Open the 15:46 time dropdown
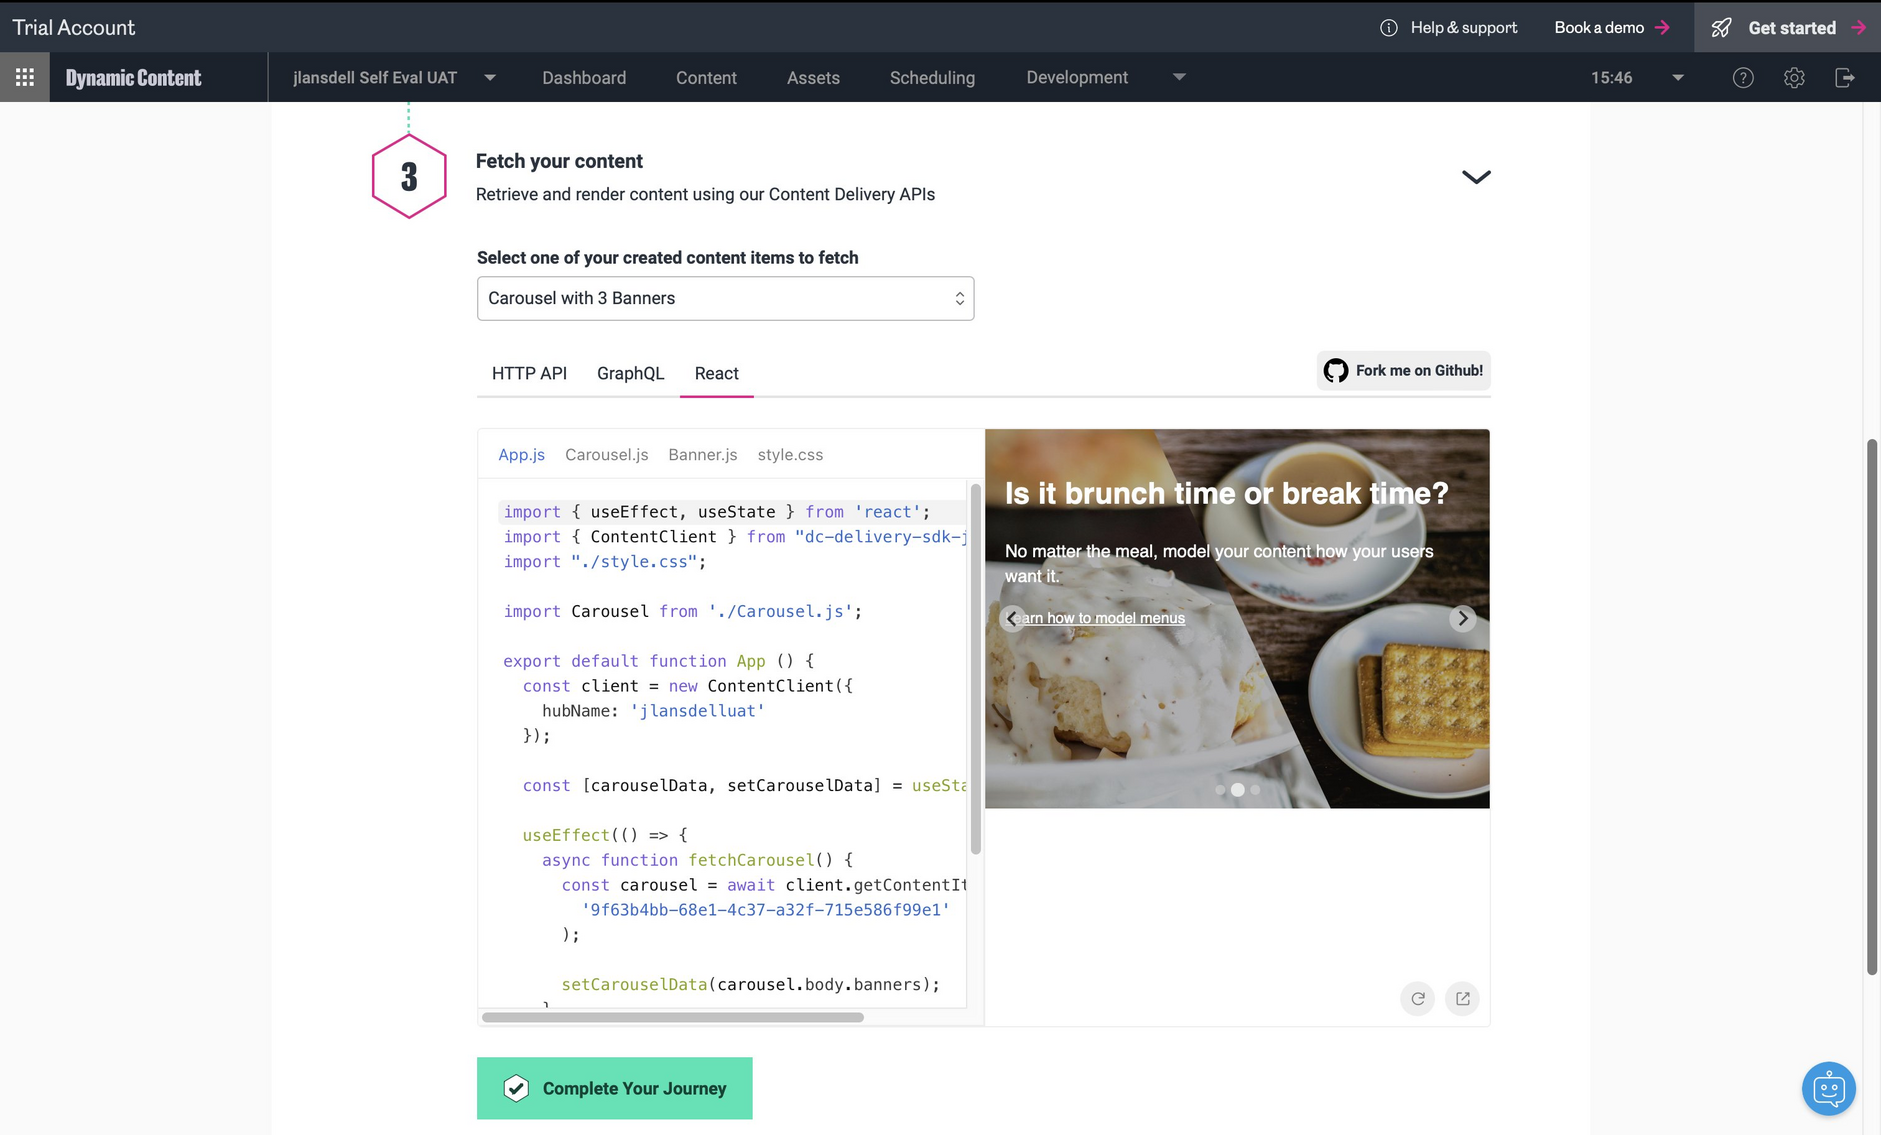The height and width of the screenshot is (1135, 1881). tap(1678, 78)
